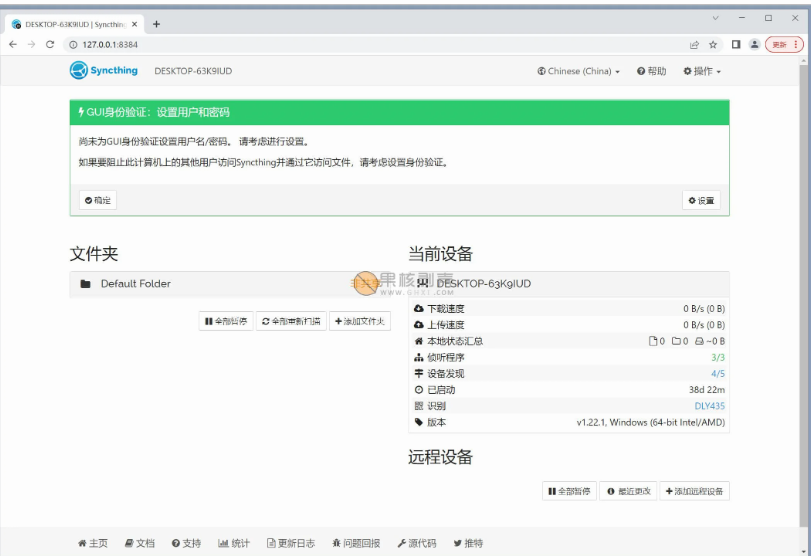Image resolution: width=811 pixels, height=556 pixels.
Task: Click the page vertical scrollbar
Action: 804,295
